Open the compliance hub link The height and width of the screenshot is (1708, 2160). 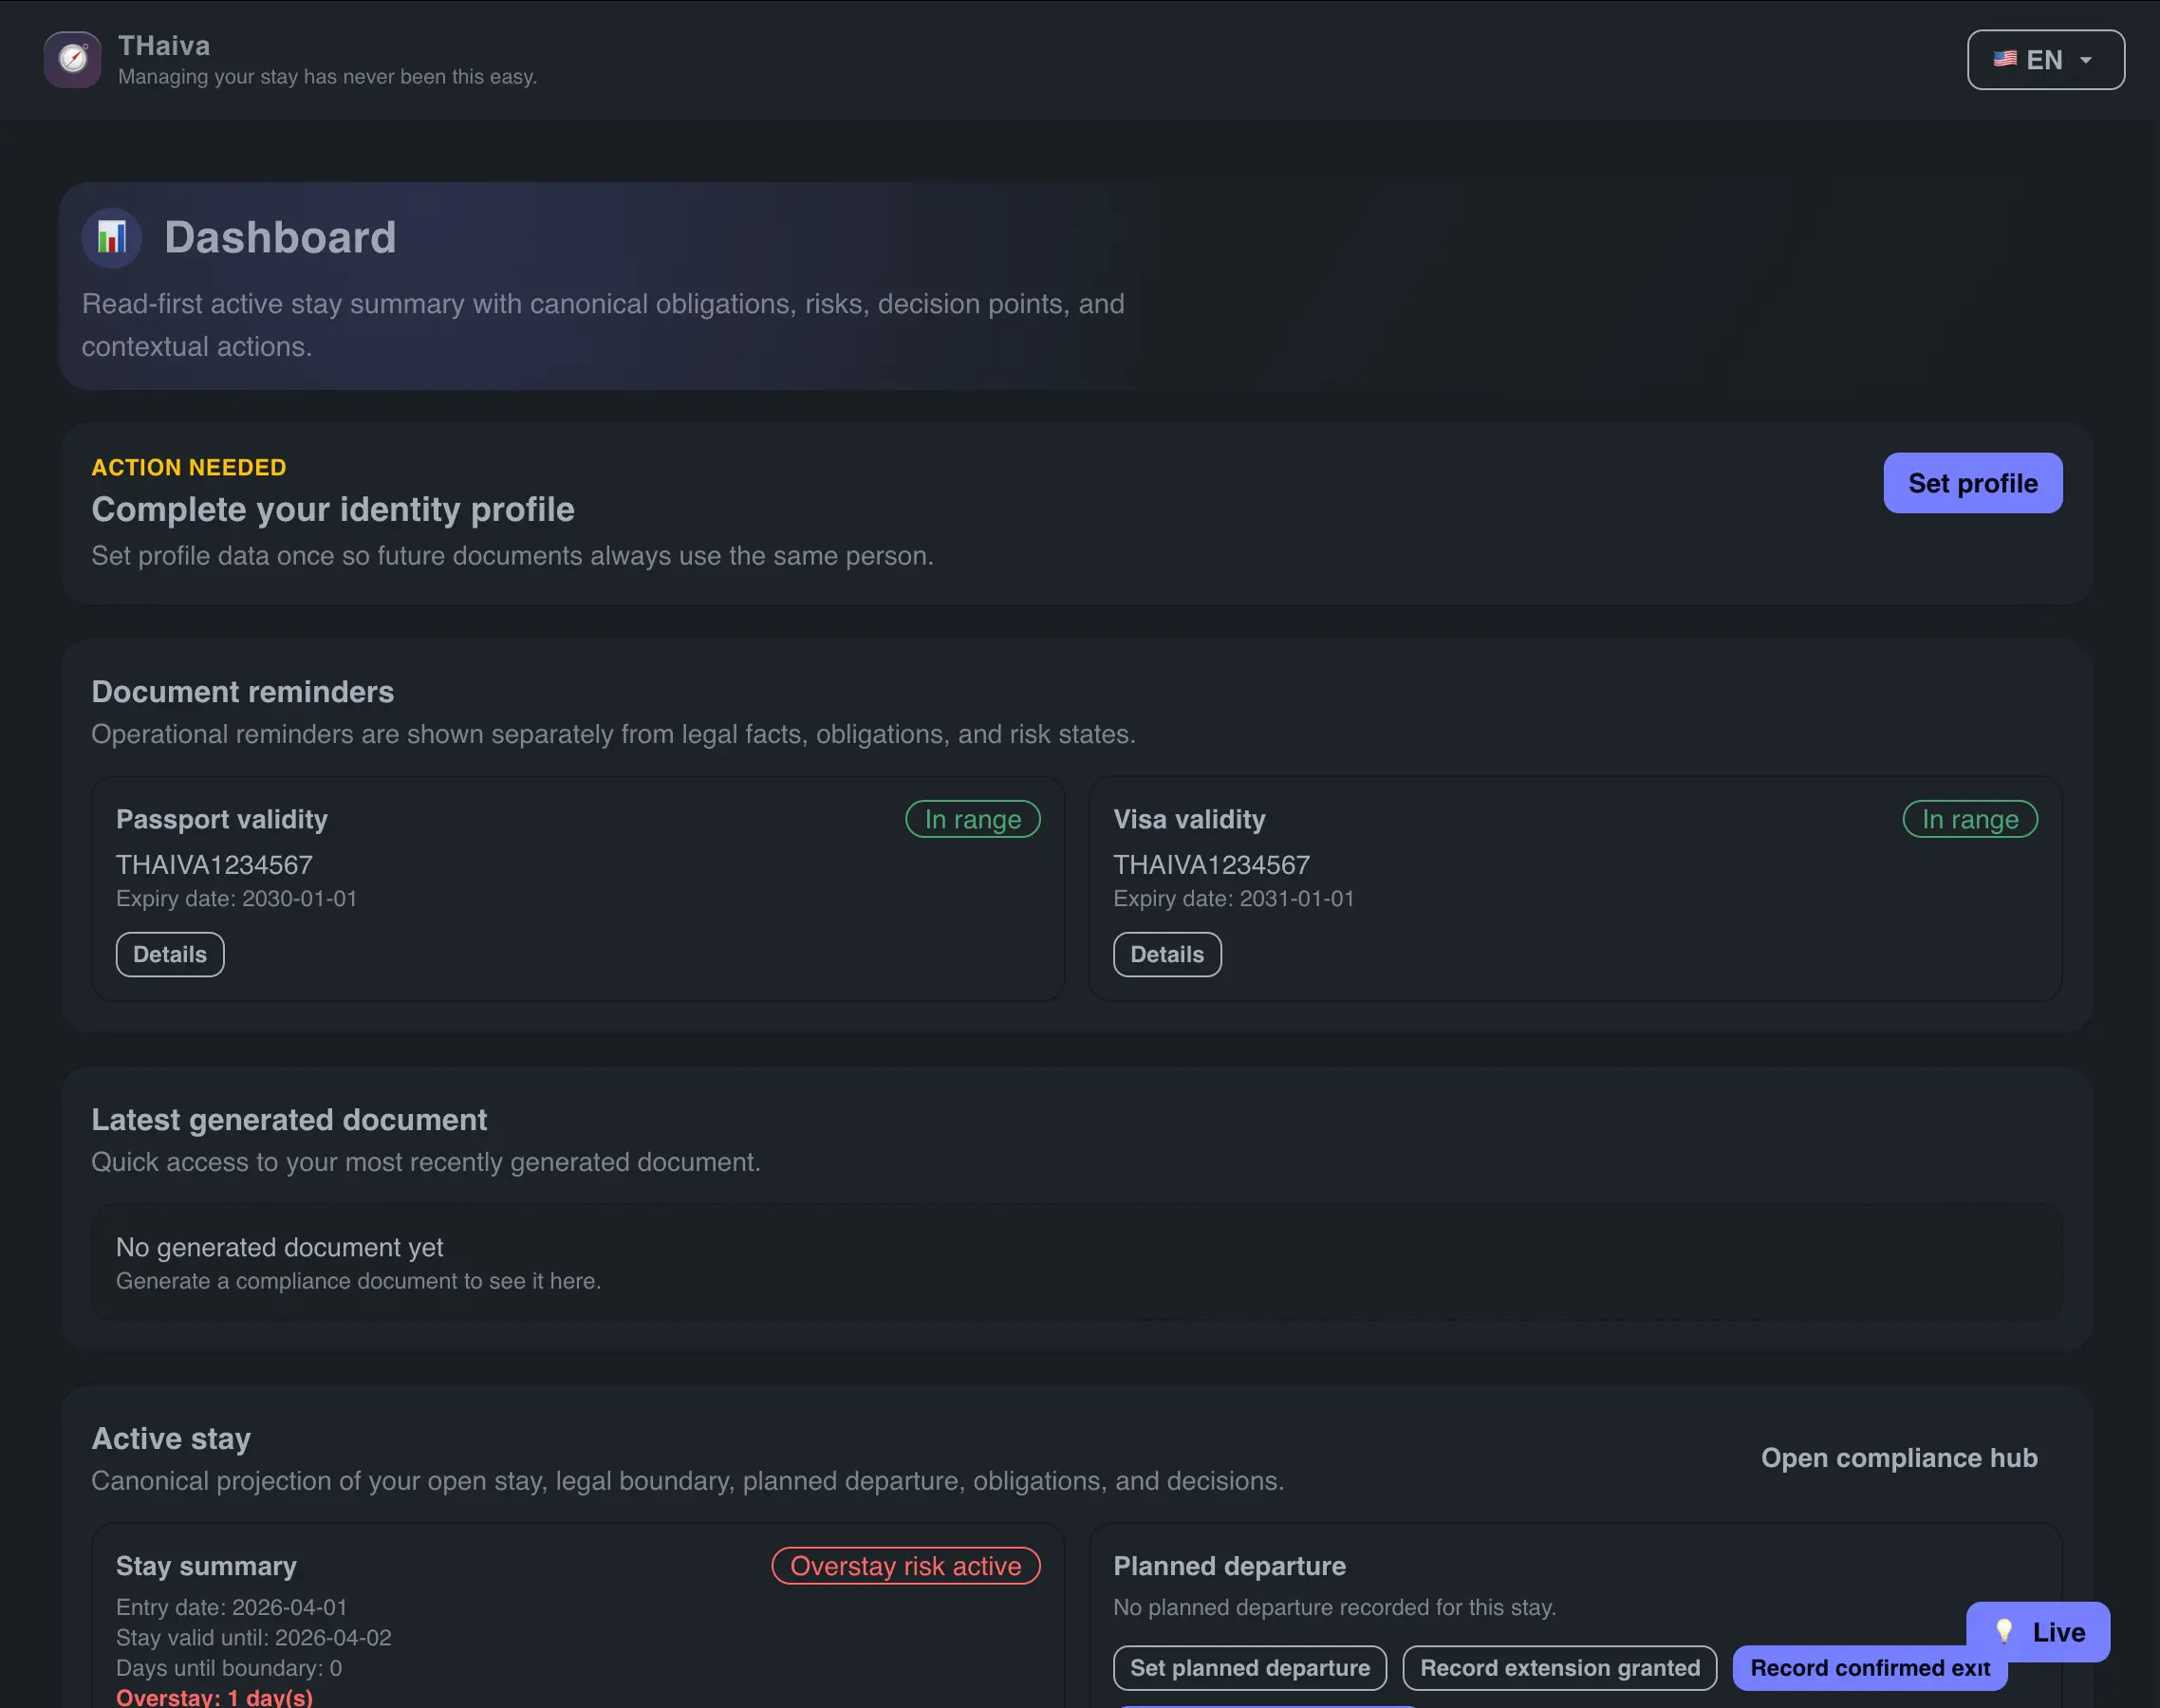(x=1899, y=1457)
